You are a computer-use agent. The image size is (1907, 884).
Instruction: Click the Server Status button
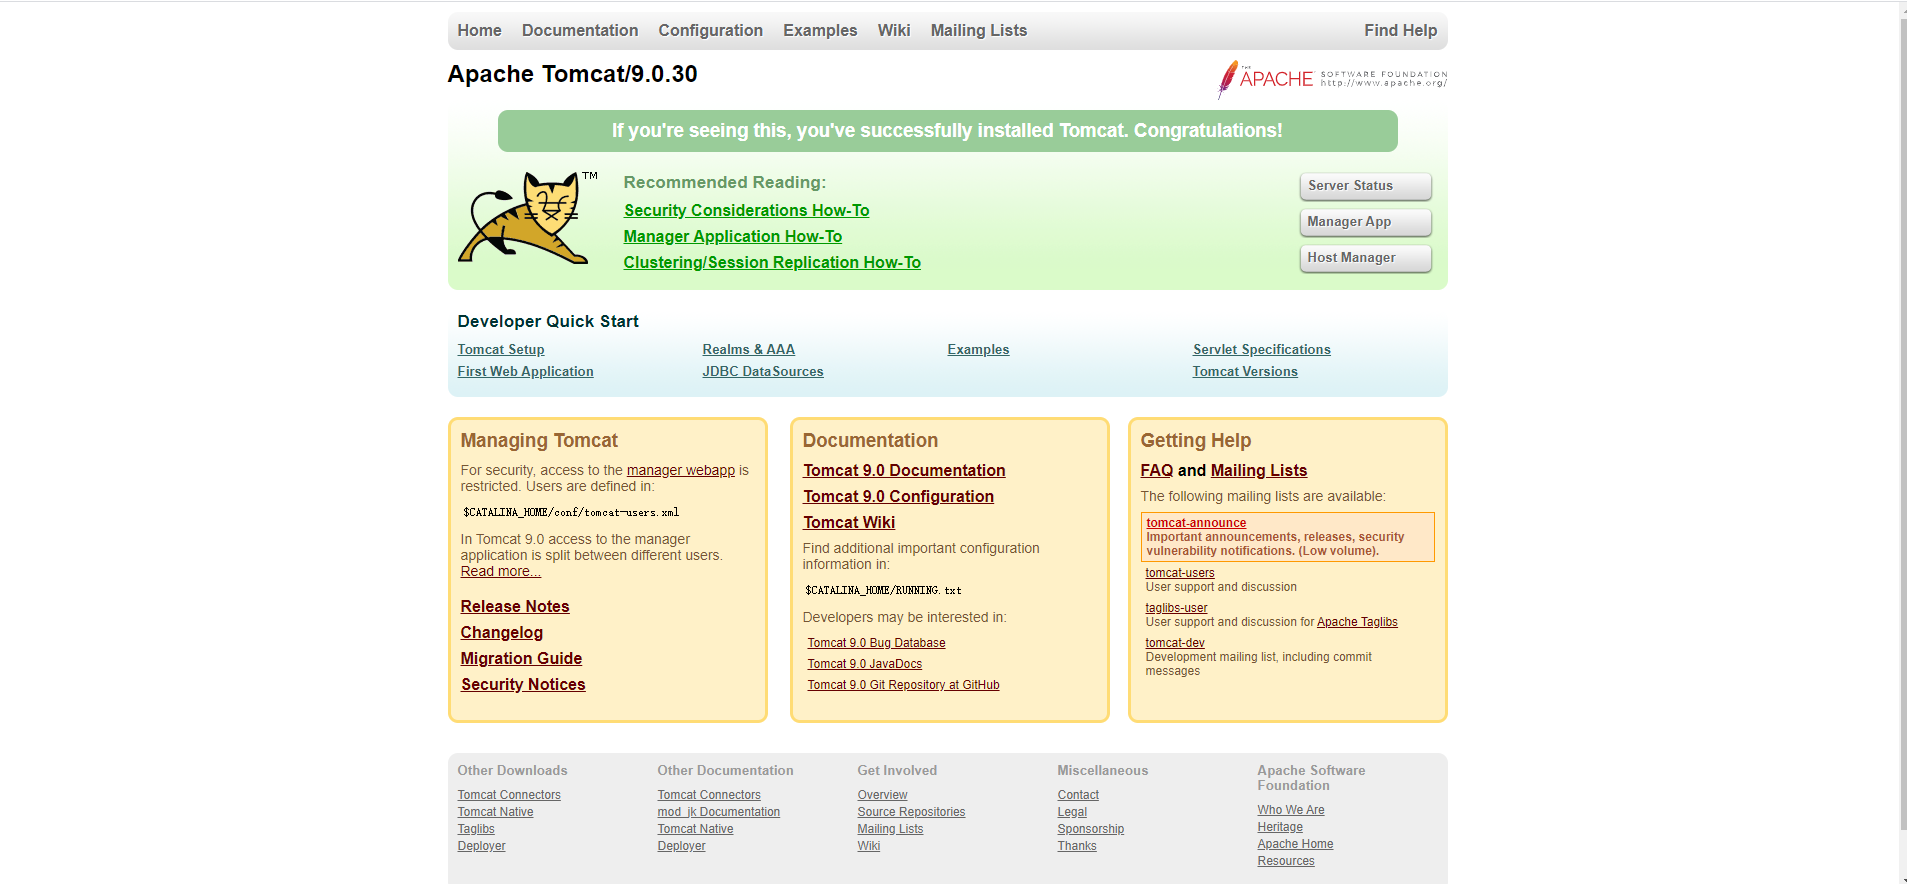[x=1365, y=186]
